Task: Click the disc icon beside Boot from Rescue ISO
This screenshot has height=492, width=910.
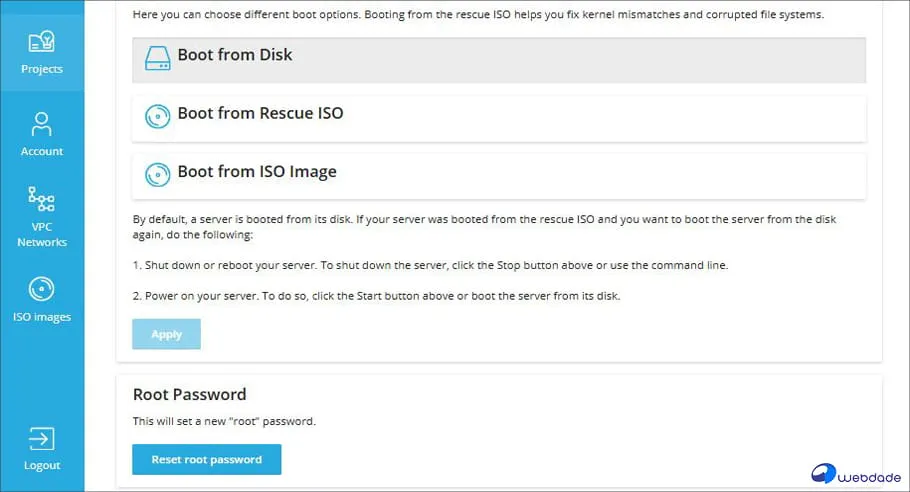Action: [158, 116]
